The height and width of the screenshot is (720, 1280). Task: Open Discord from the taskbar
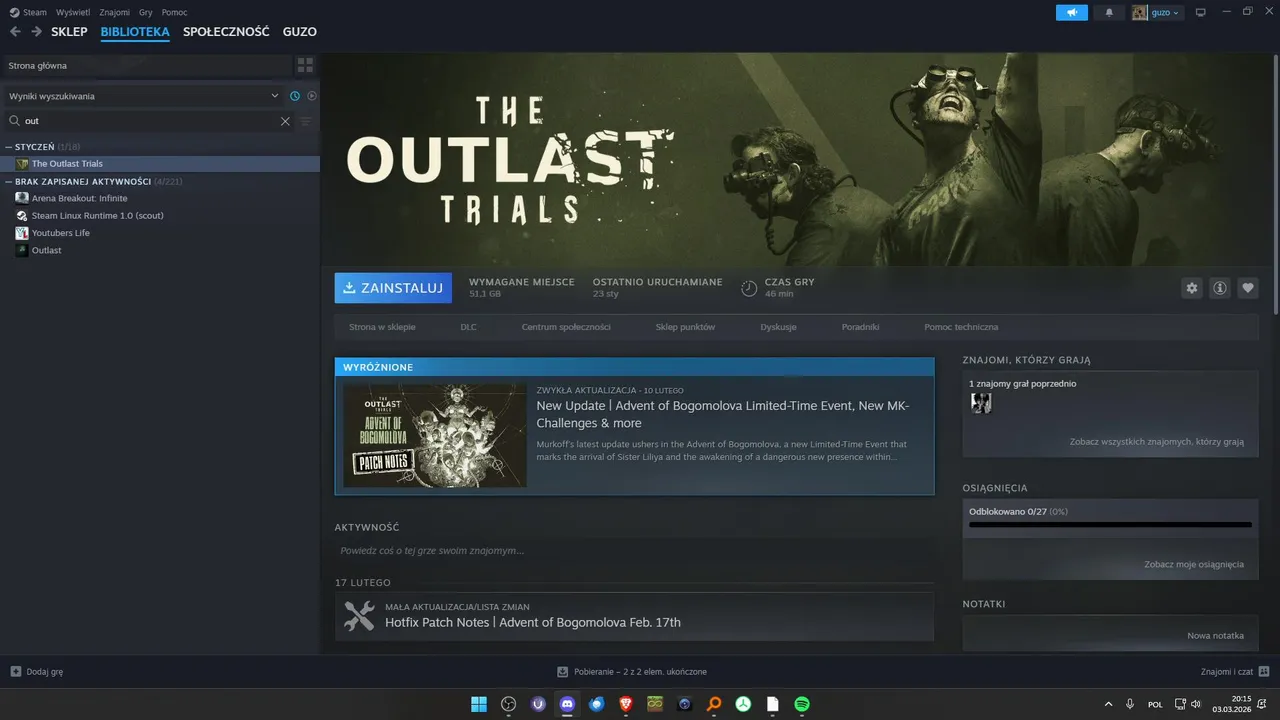[x=567, y=704]
